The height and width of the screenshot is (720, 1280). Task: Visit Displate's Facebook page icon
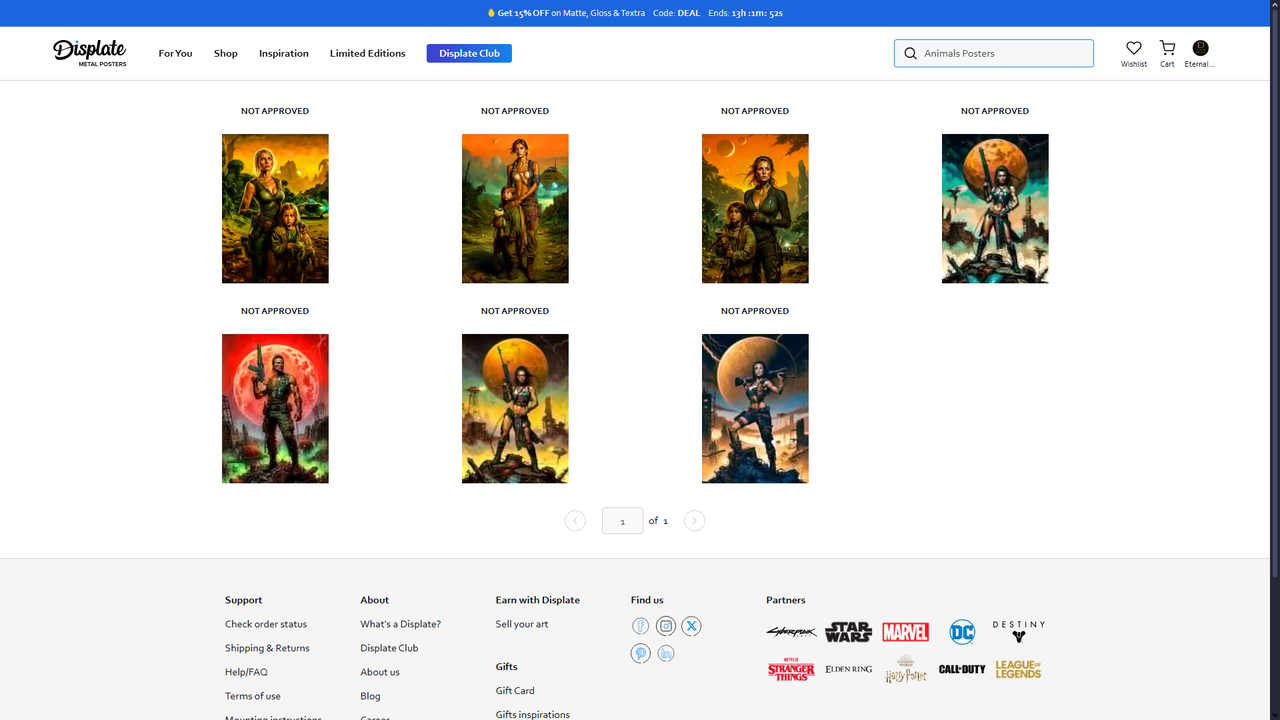640,626
